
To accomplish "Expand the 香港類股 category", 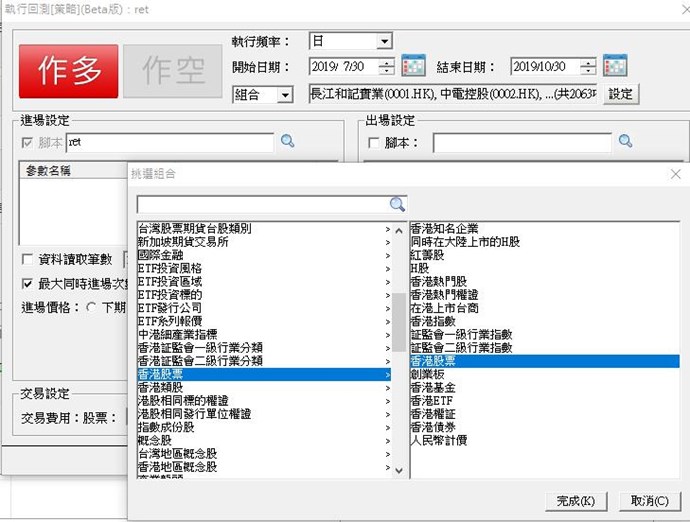I will [263, 387].
